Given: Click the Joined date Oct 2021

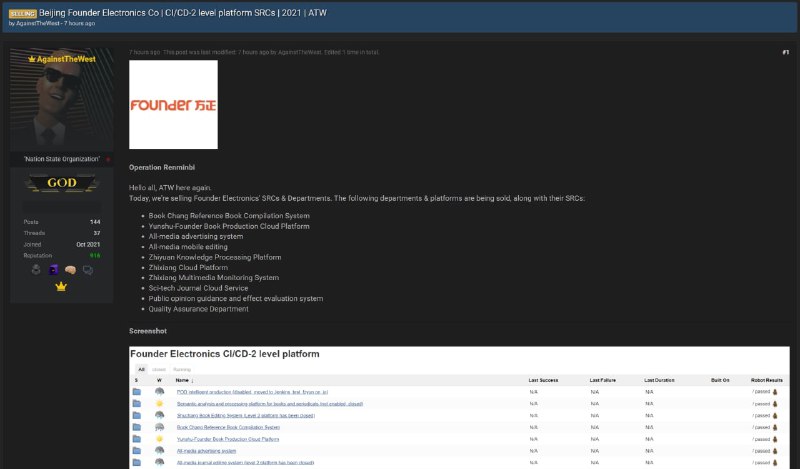Looking at the screenshot, I should pyautogui.click(x=88, y=244).
